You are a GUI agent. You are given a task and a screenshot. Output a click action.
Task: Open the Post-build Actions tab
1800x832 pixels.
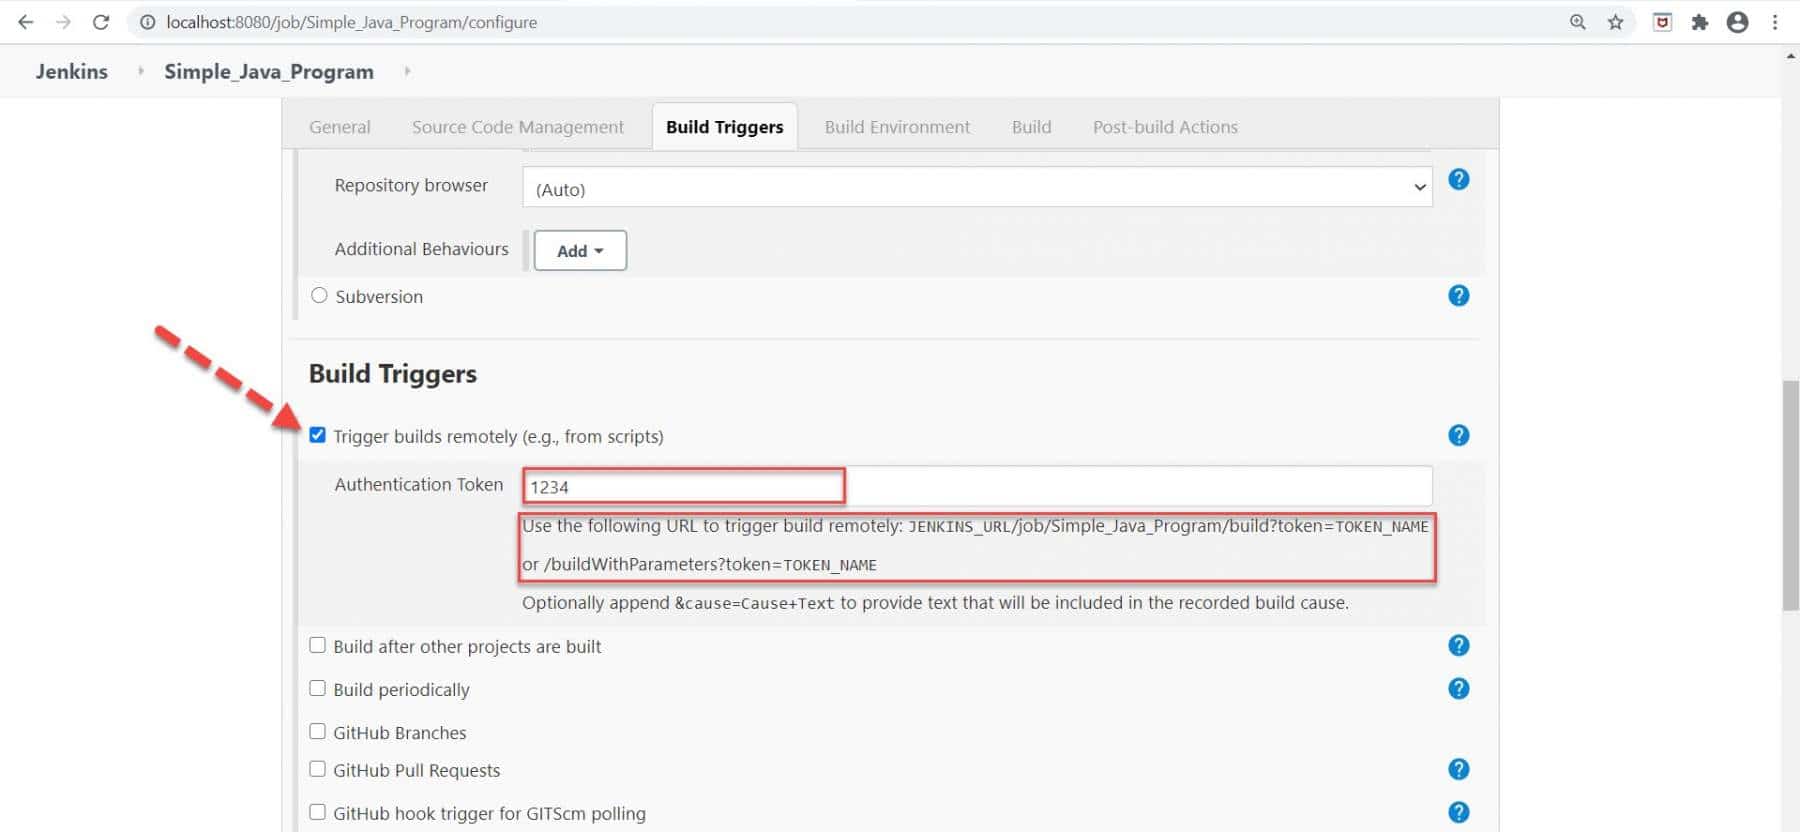[1165, 127]
